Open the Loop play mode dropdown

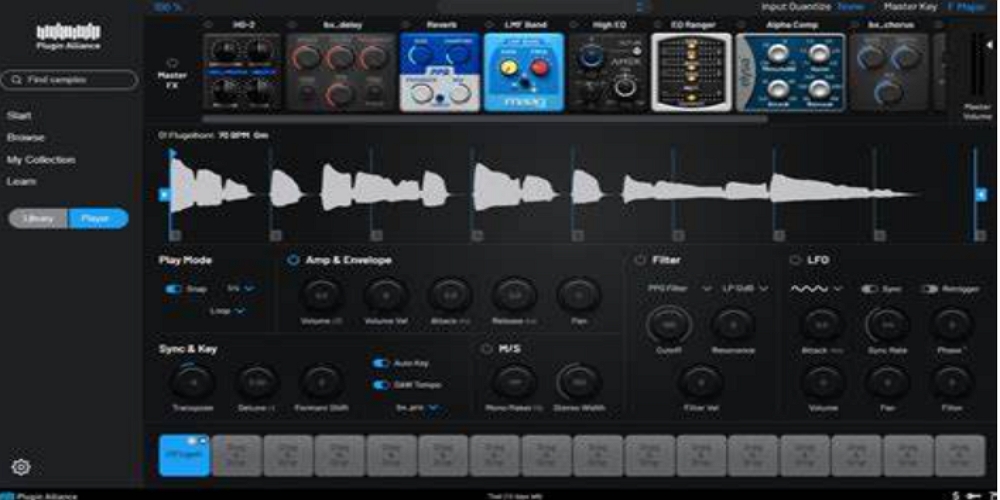point(228,311)
